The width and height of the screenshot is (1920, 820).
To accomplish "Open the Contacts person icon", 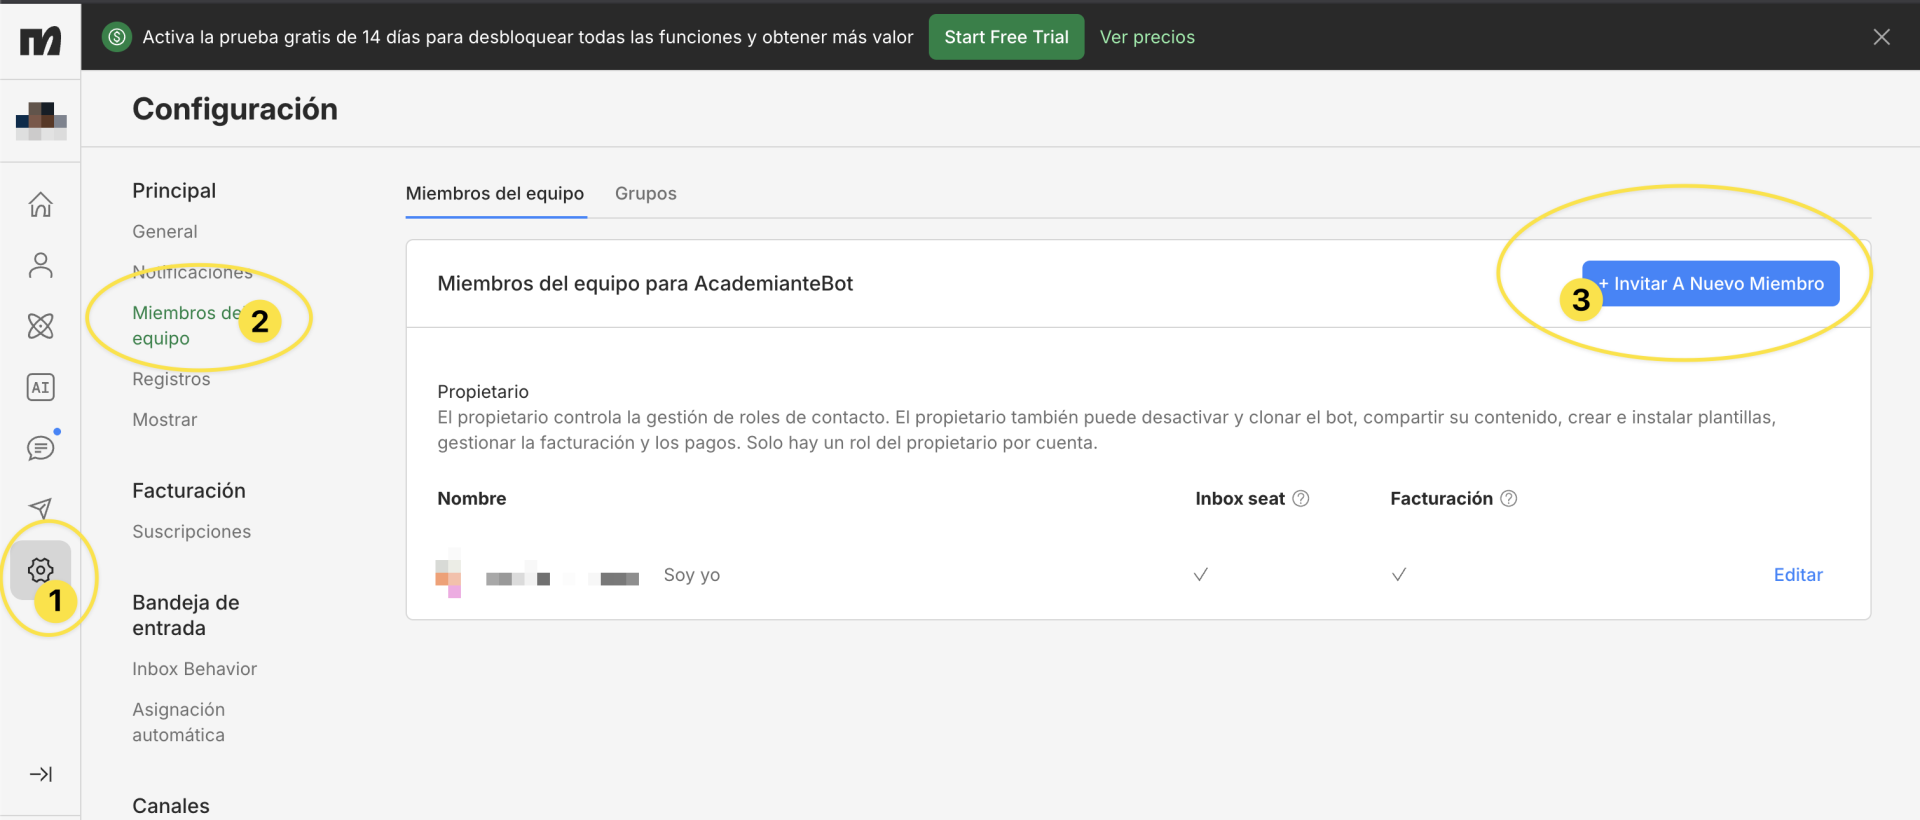I will tap(40, 265).
